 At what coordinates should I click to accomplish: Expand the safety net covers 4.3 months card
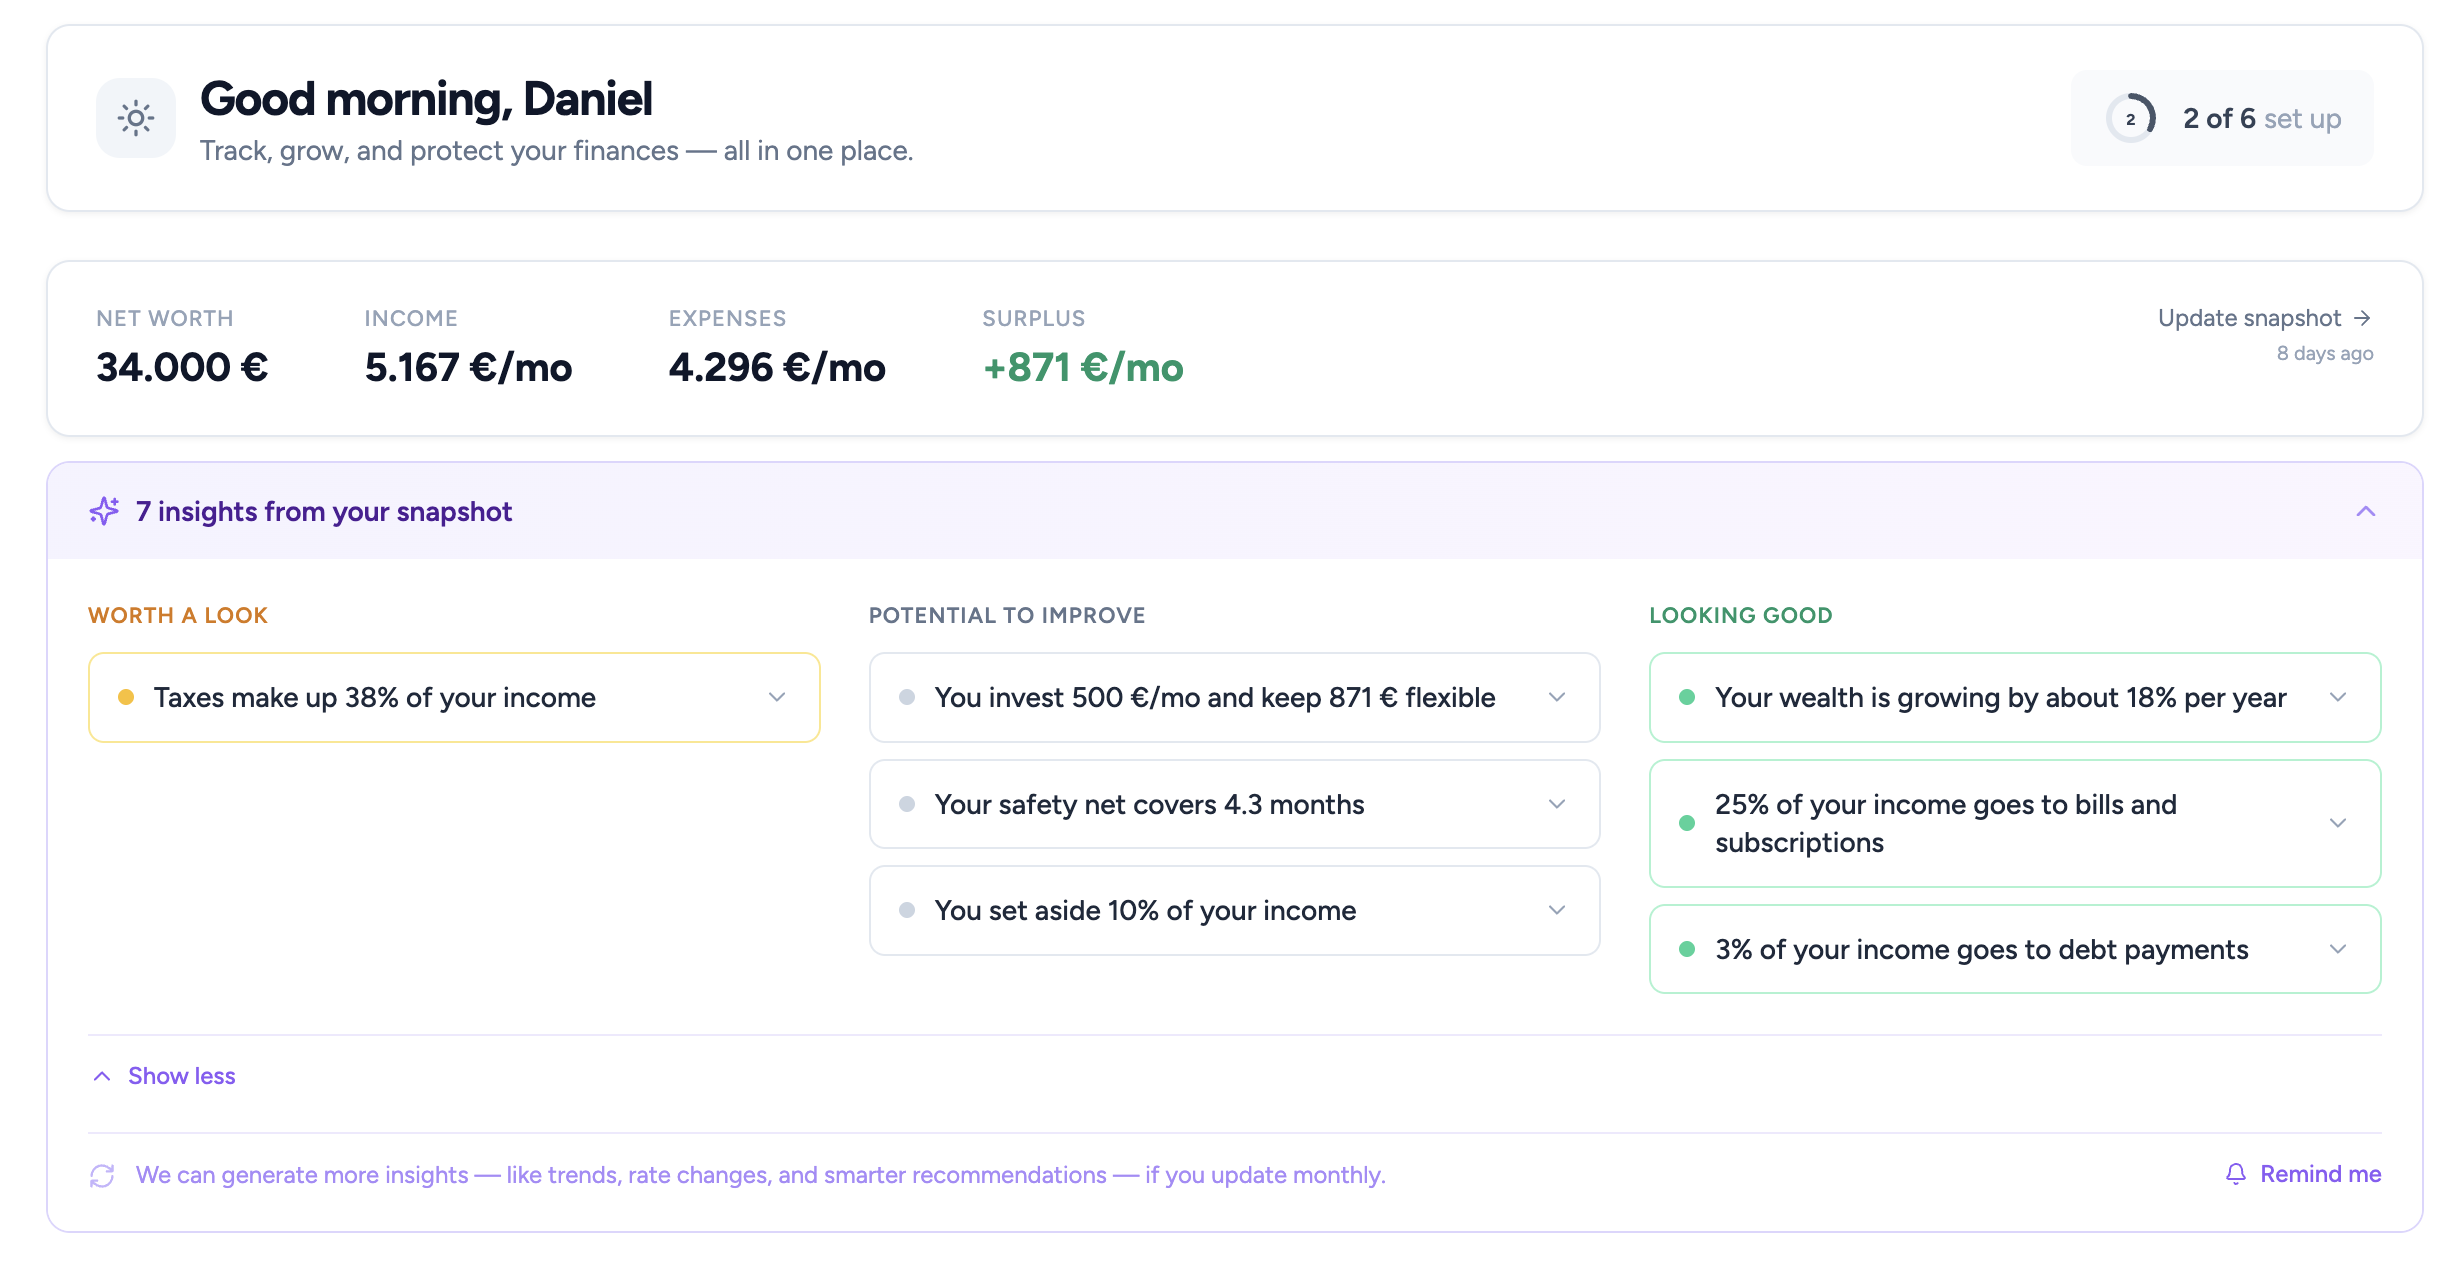1557,804
